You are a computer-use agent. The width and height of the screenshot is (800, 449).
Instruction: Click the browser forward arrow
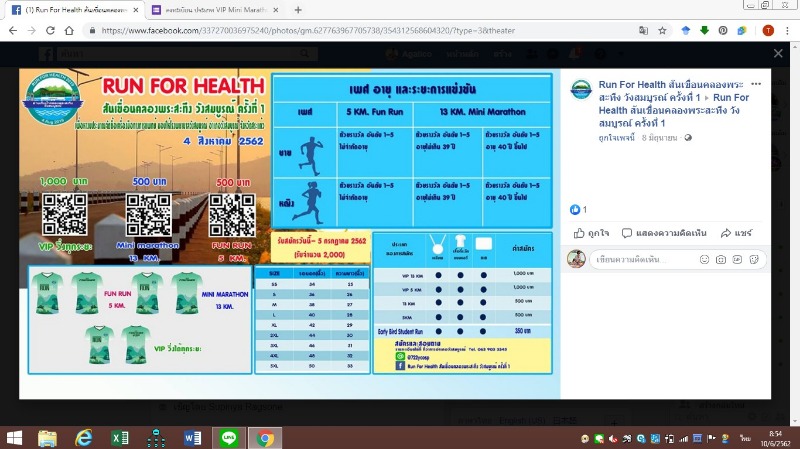click(x=32, y=31)
